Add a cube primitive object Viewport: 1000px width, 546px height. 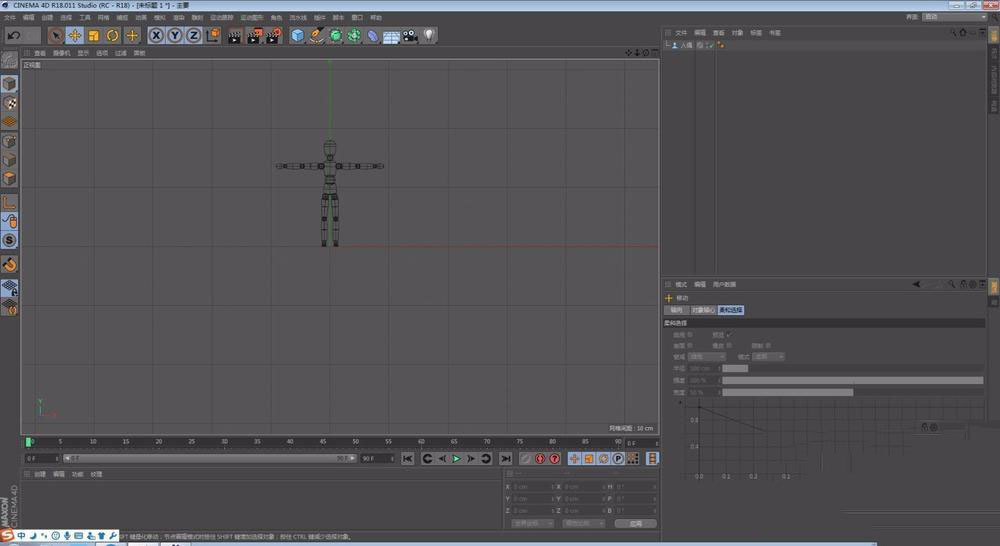click(297, 36)
